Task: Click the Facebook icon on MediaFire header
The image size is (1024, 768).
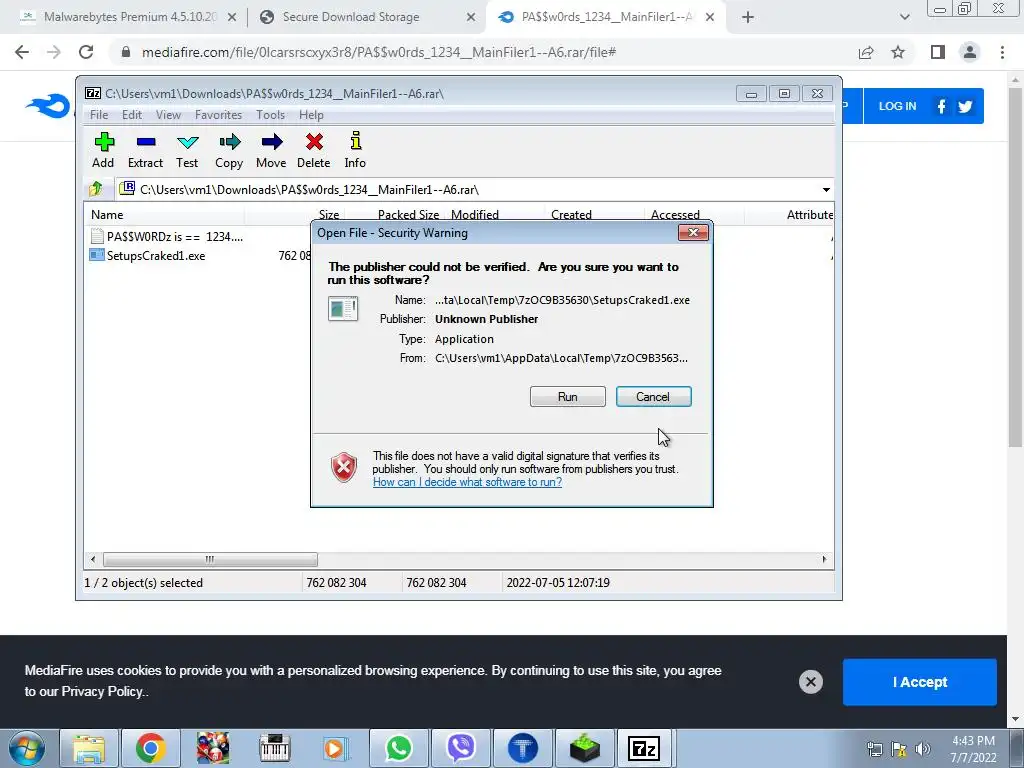Action: coord(941,106)
